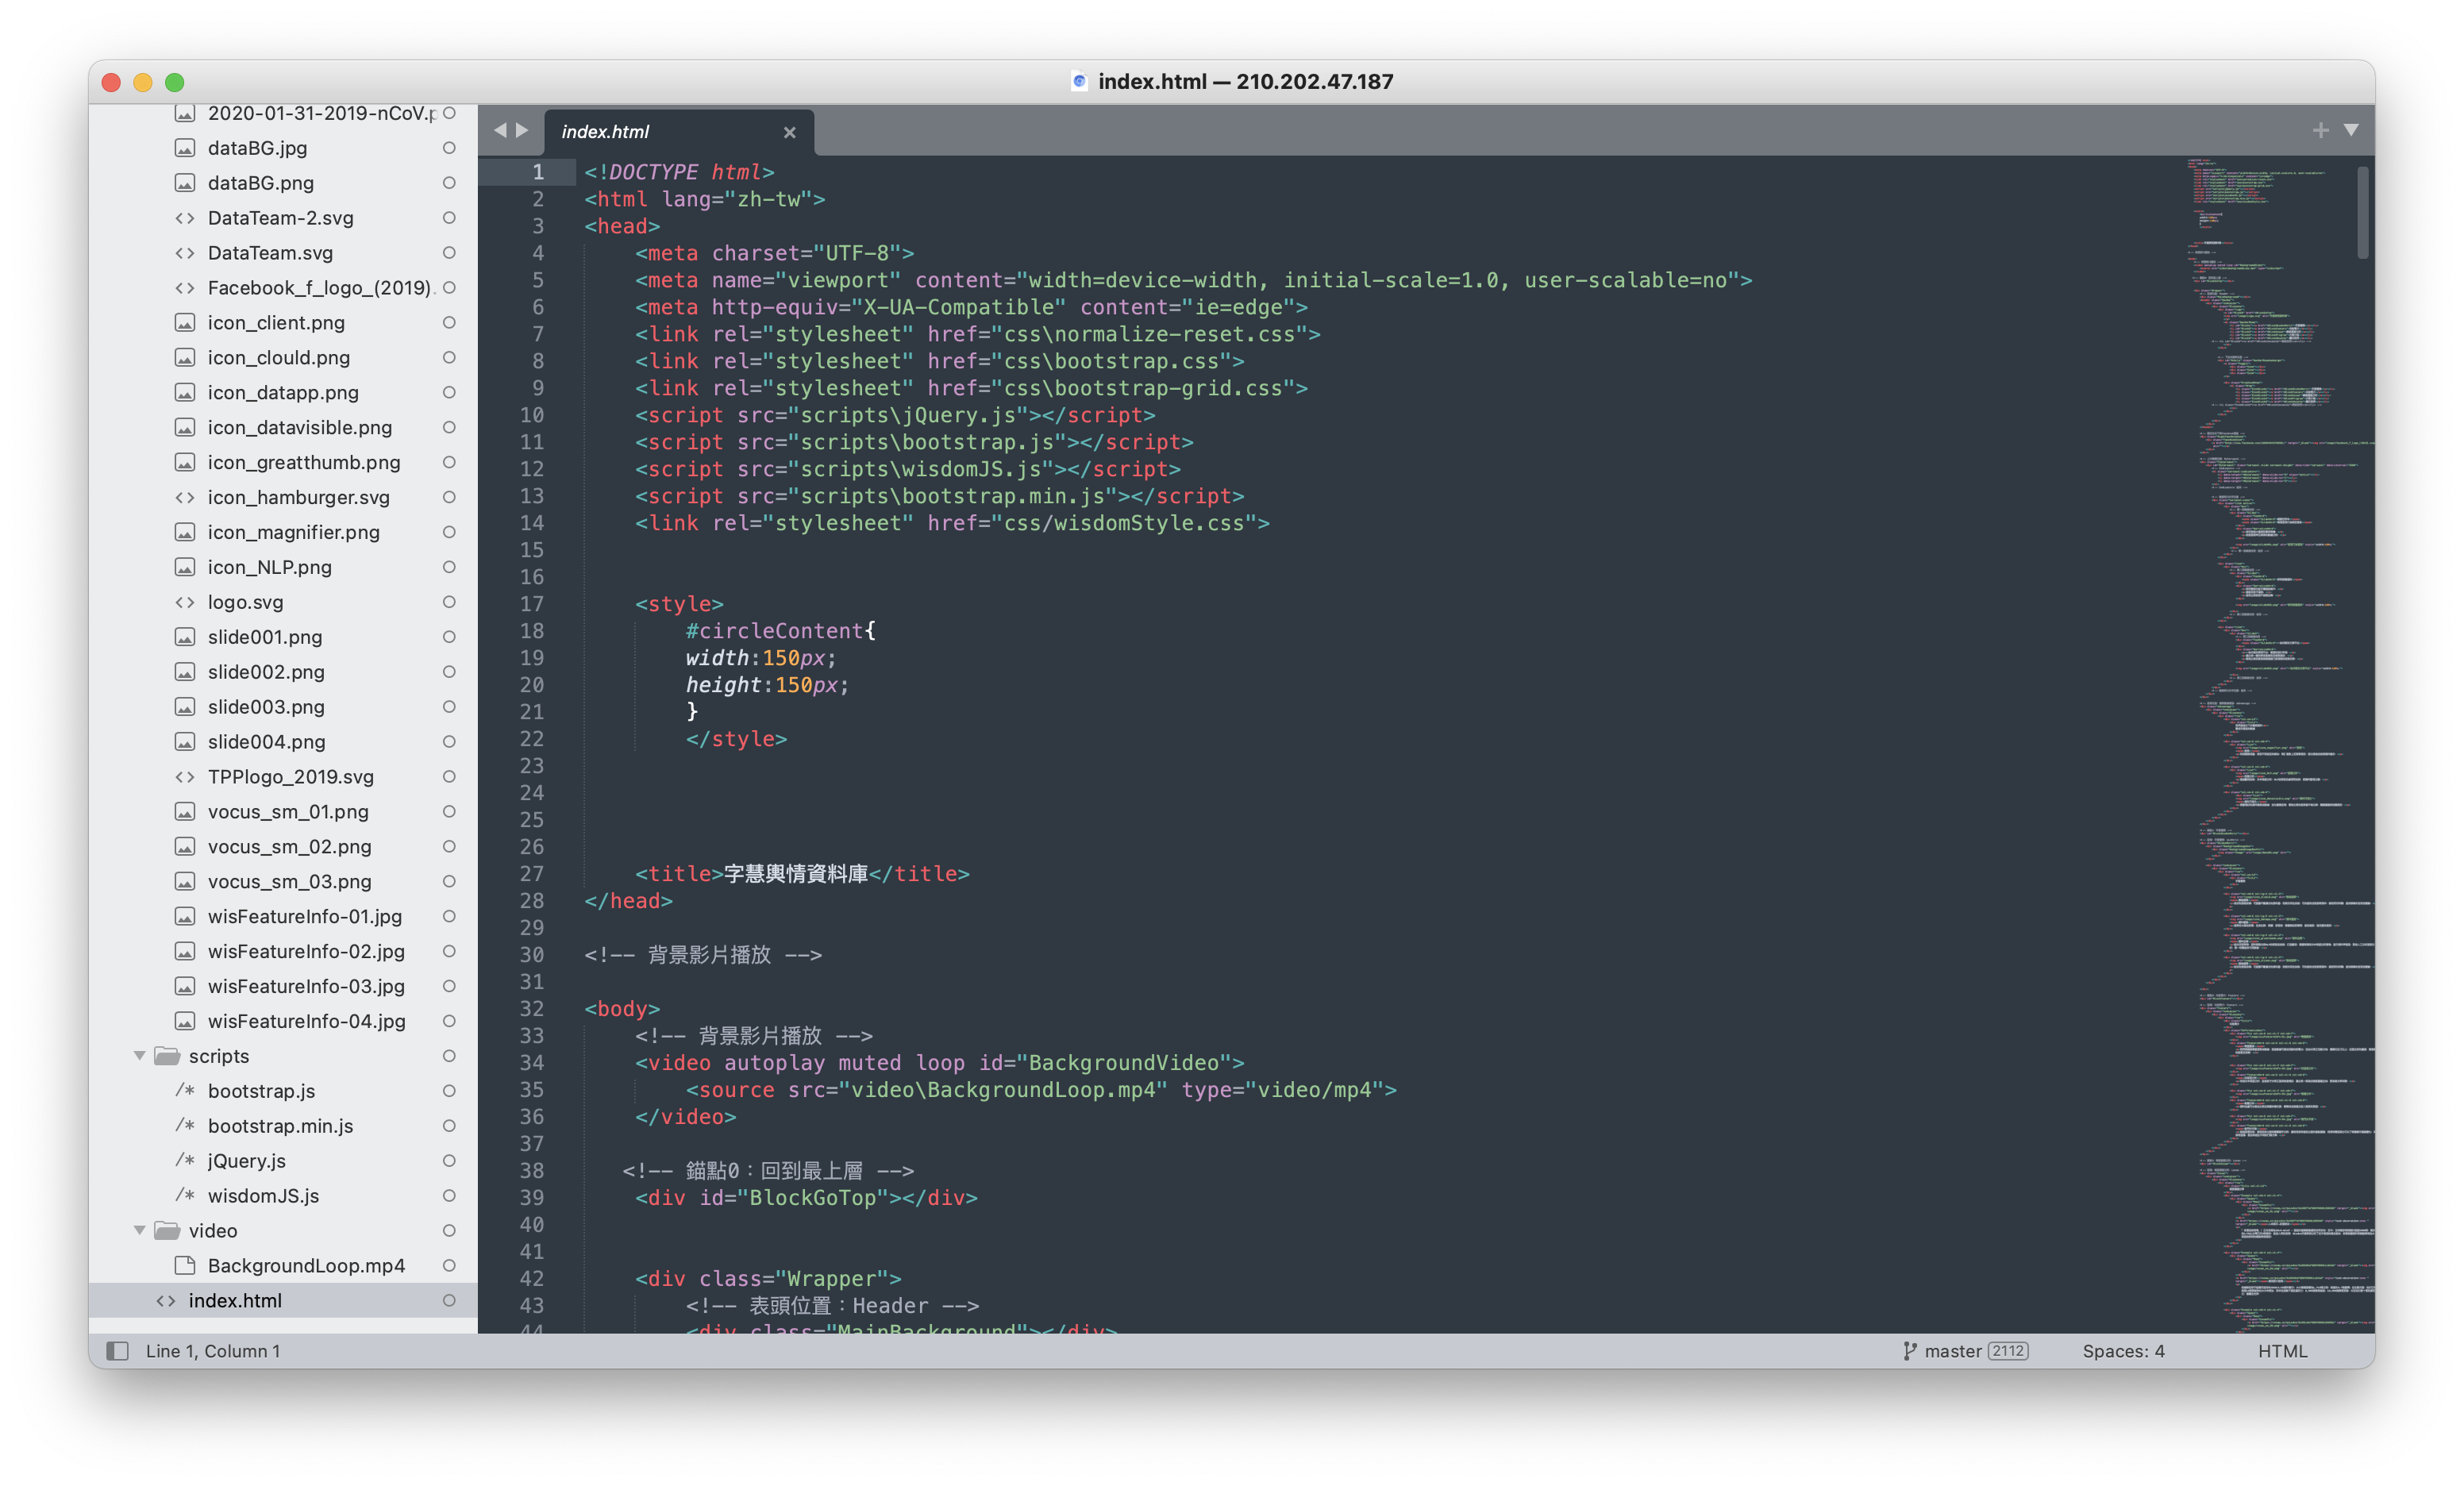
Task: Collapse the video folder
Action: [x=140, y=1230]
